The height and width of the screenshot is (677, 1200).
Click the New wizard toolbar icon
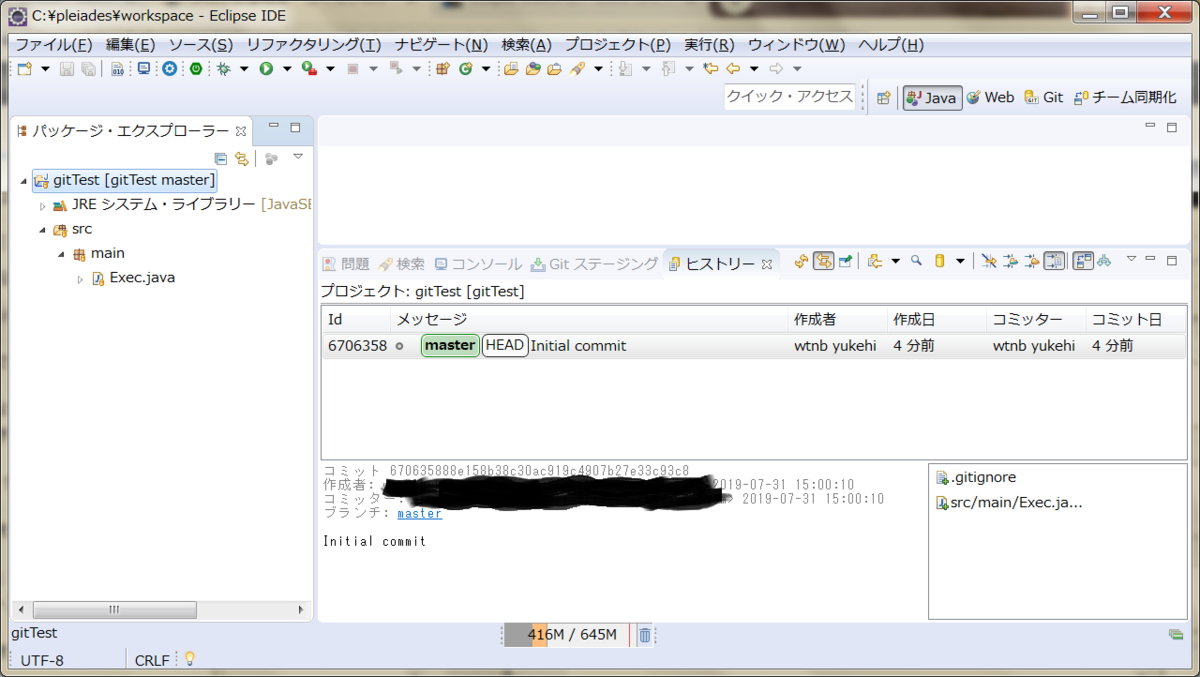coord(25,69)
